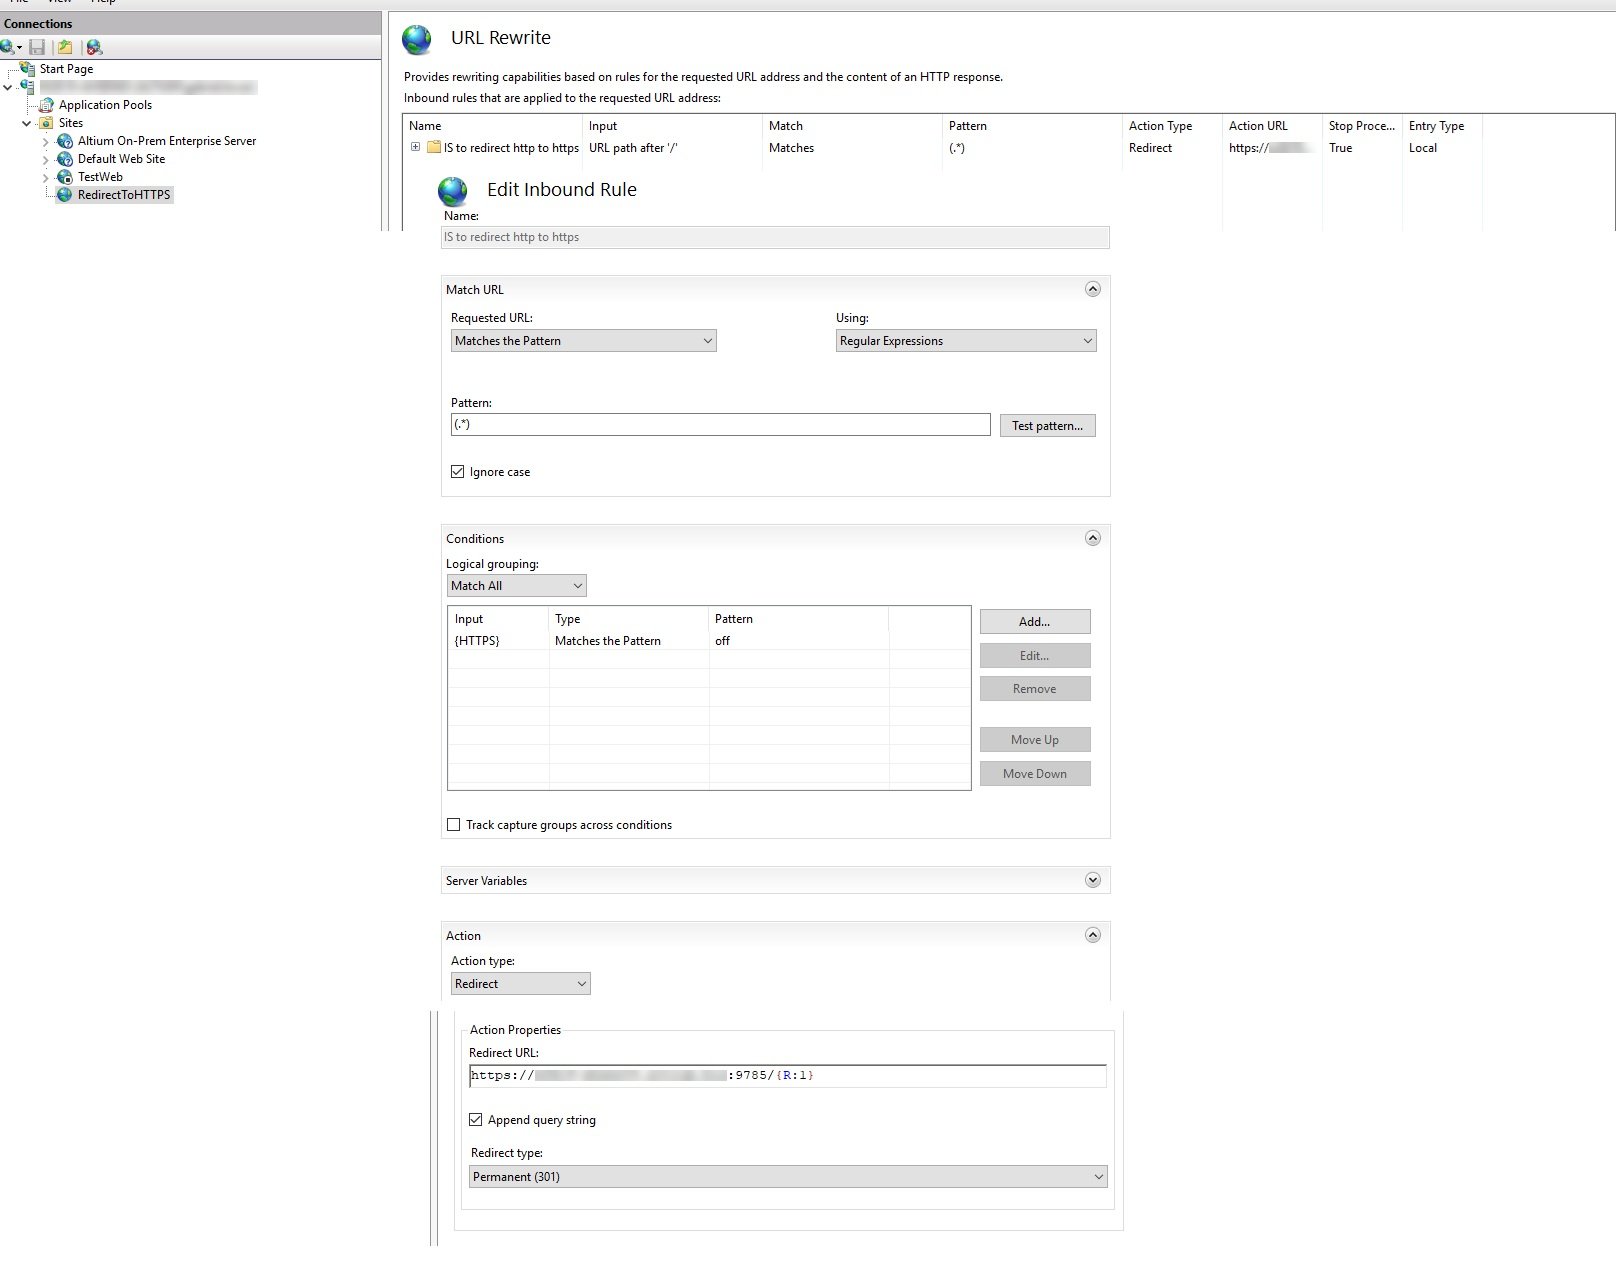Click the TestWeb stopped site icon
The image size is (1616, 1261).
[x=65, y=177]
